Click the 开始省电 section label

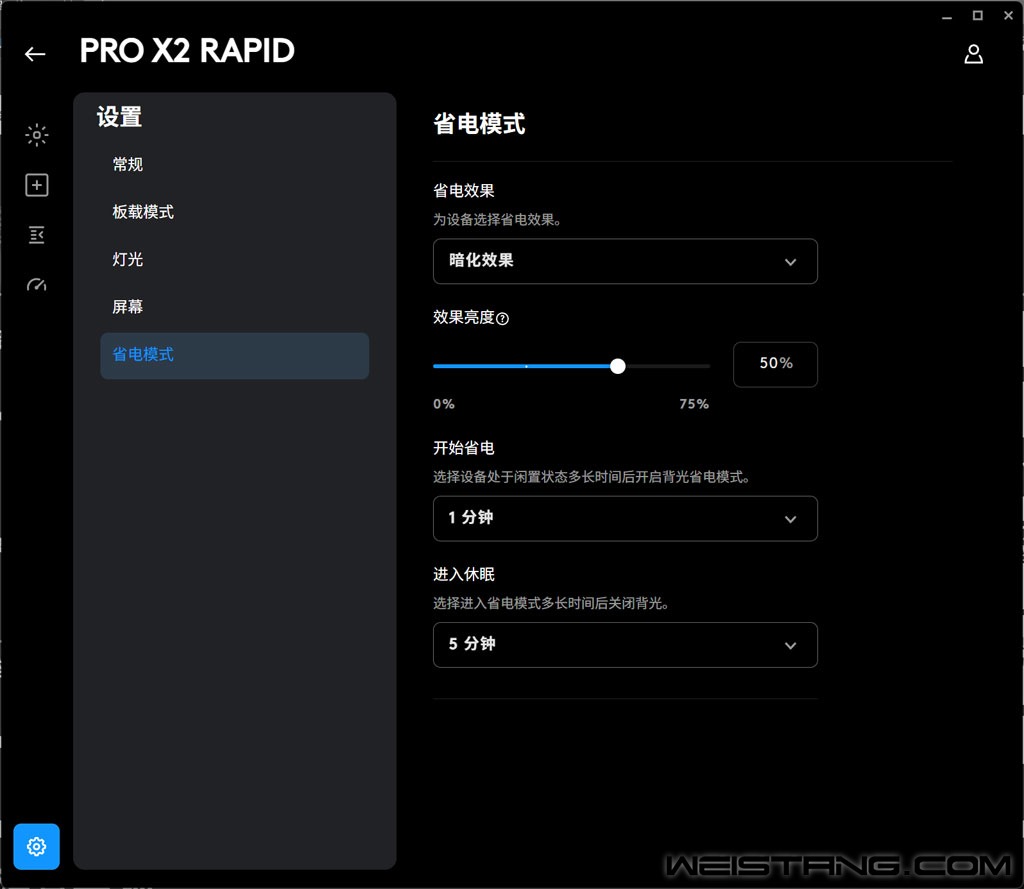tap(464, 448)
